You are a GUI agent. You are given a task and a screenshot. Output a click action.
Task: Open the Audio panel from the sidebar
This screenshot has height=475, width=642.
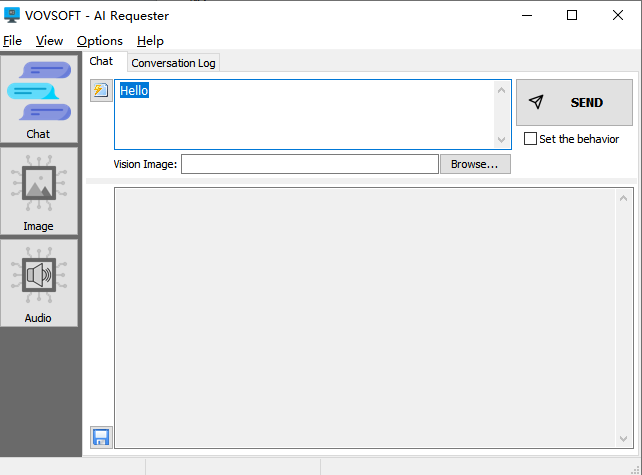tap(39, 283)
